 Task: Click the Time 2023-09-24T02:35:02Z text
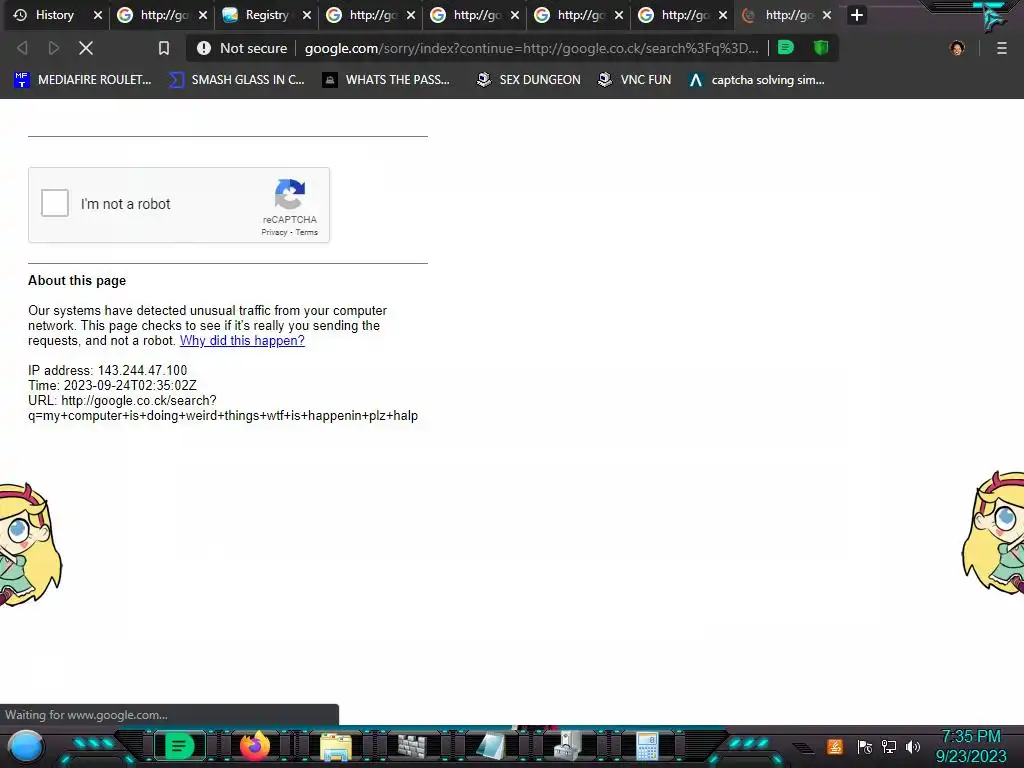pyautogui.click(x=112, y=385)
